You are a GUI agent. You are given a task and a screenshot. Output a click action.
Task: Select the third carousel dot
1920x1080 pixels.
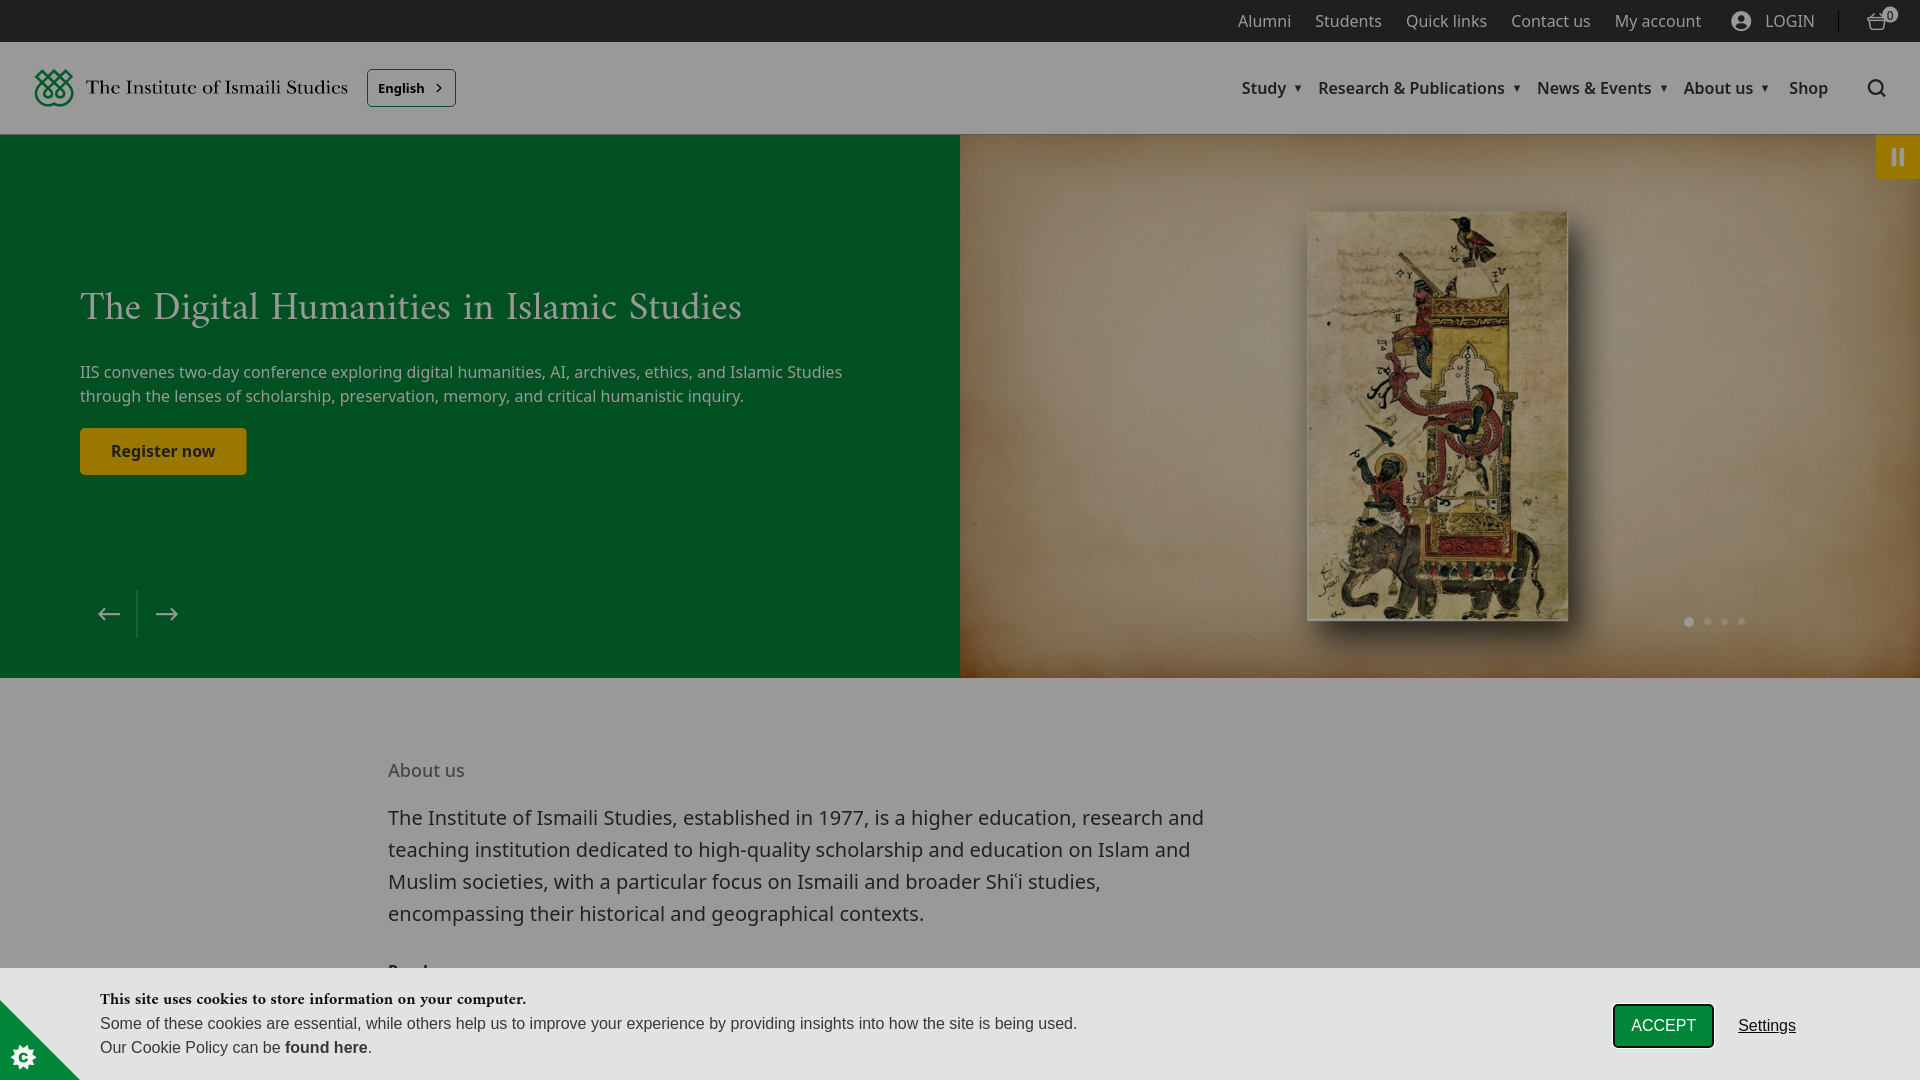[x=1724, y=622]
